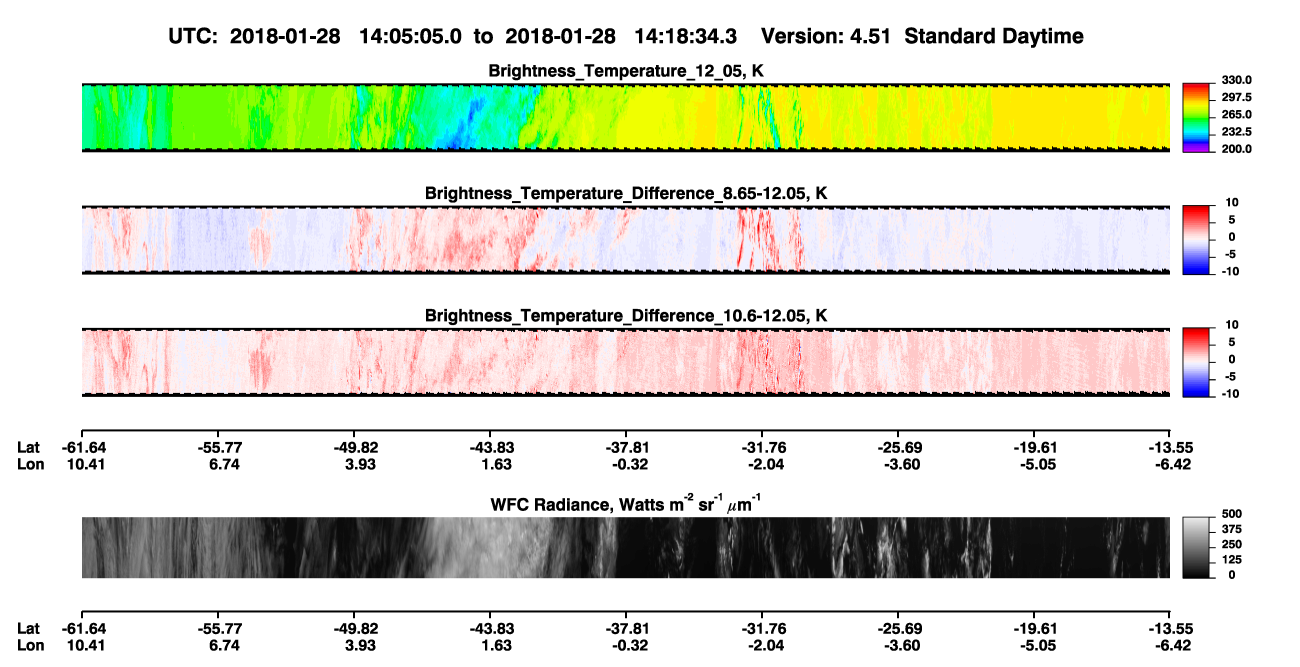
Task: Click the '125' tick on WFC colorbar
Action: click(x=1232, y=560)
